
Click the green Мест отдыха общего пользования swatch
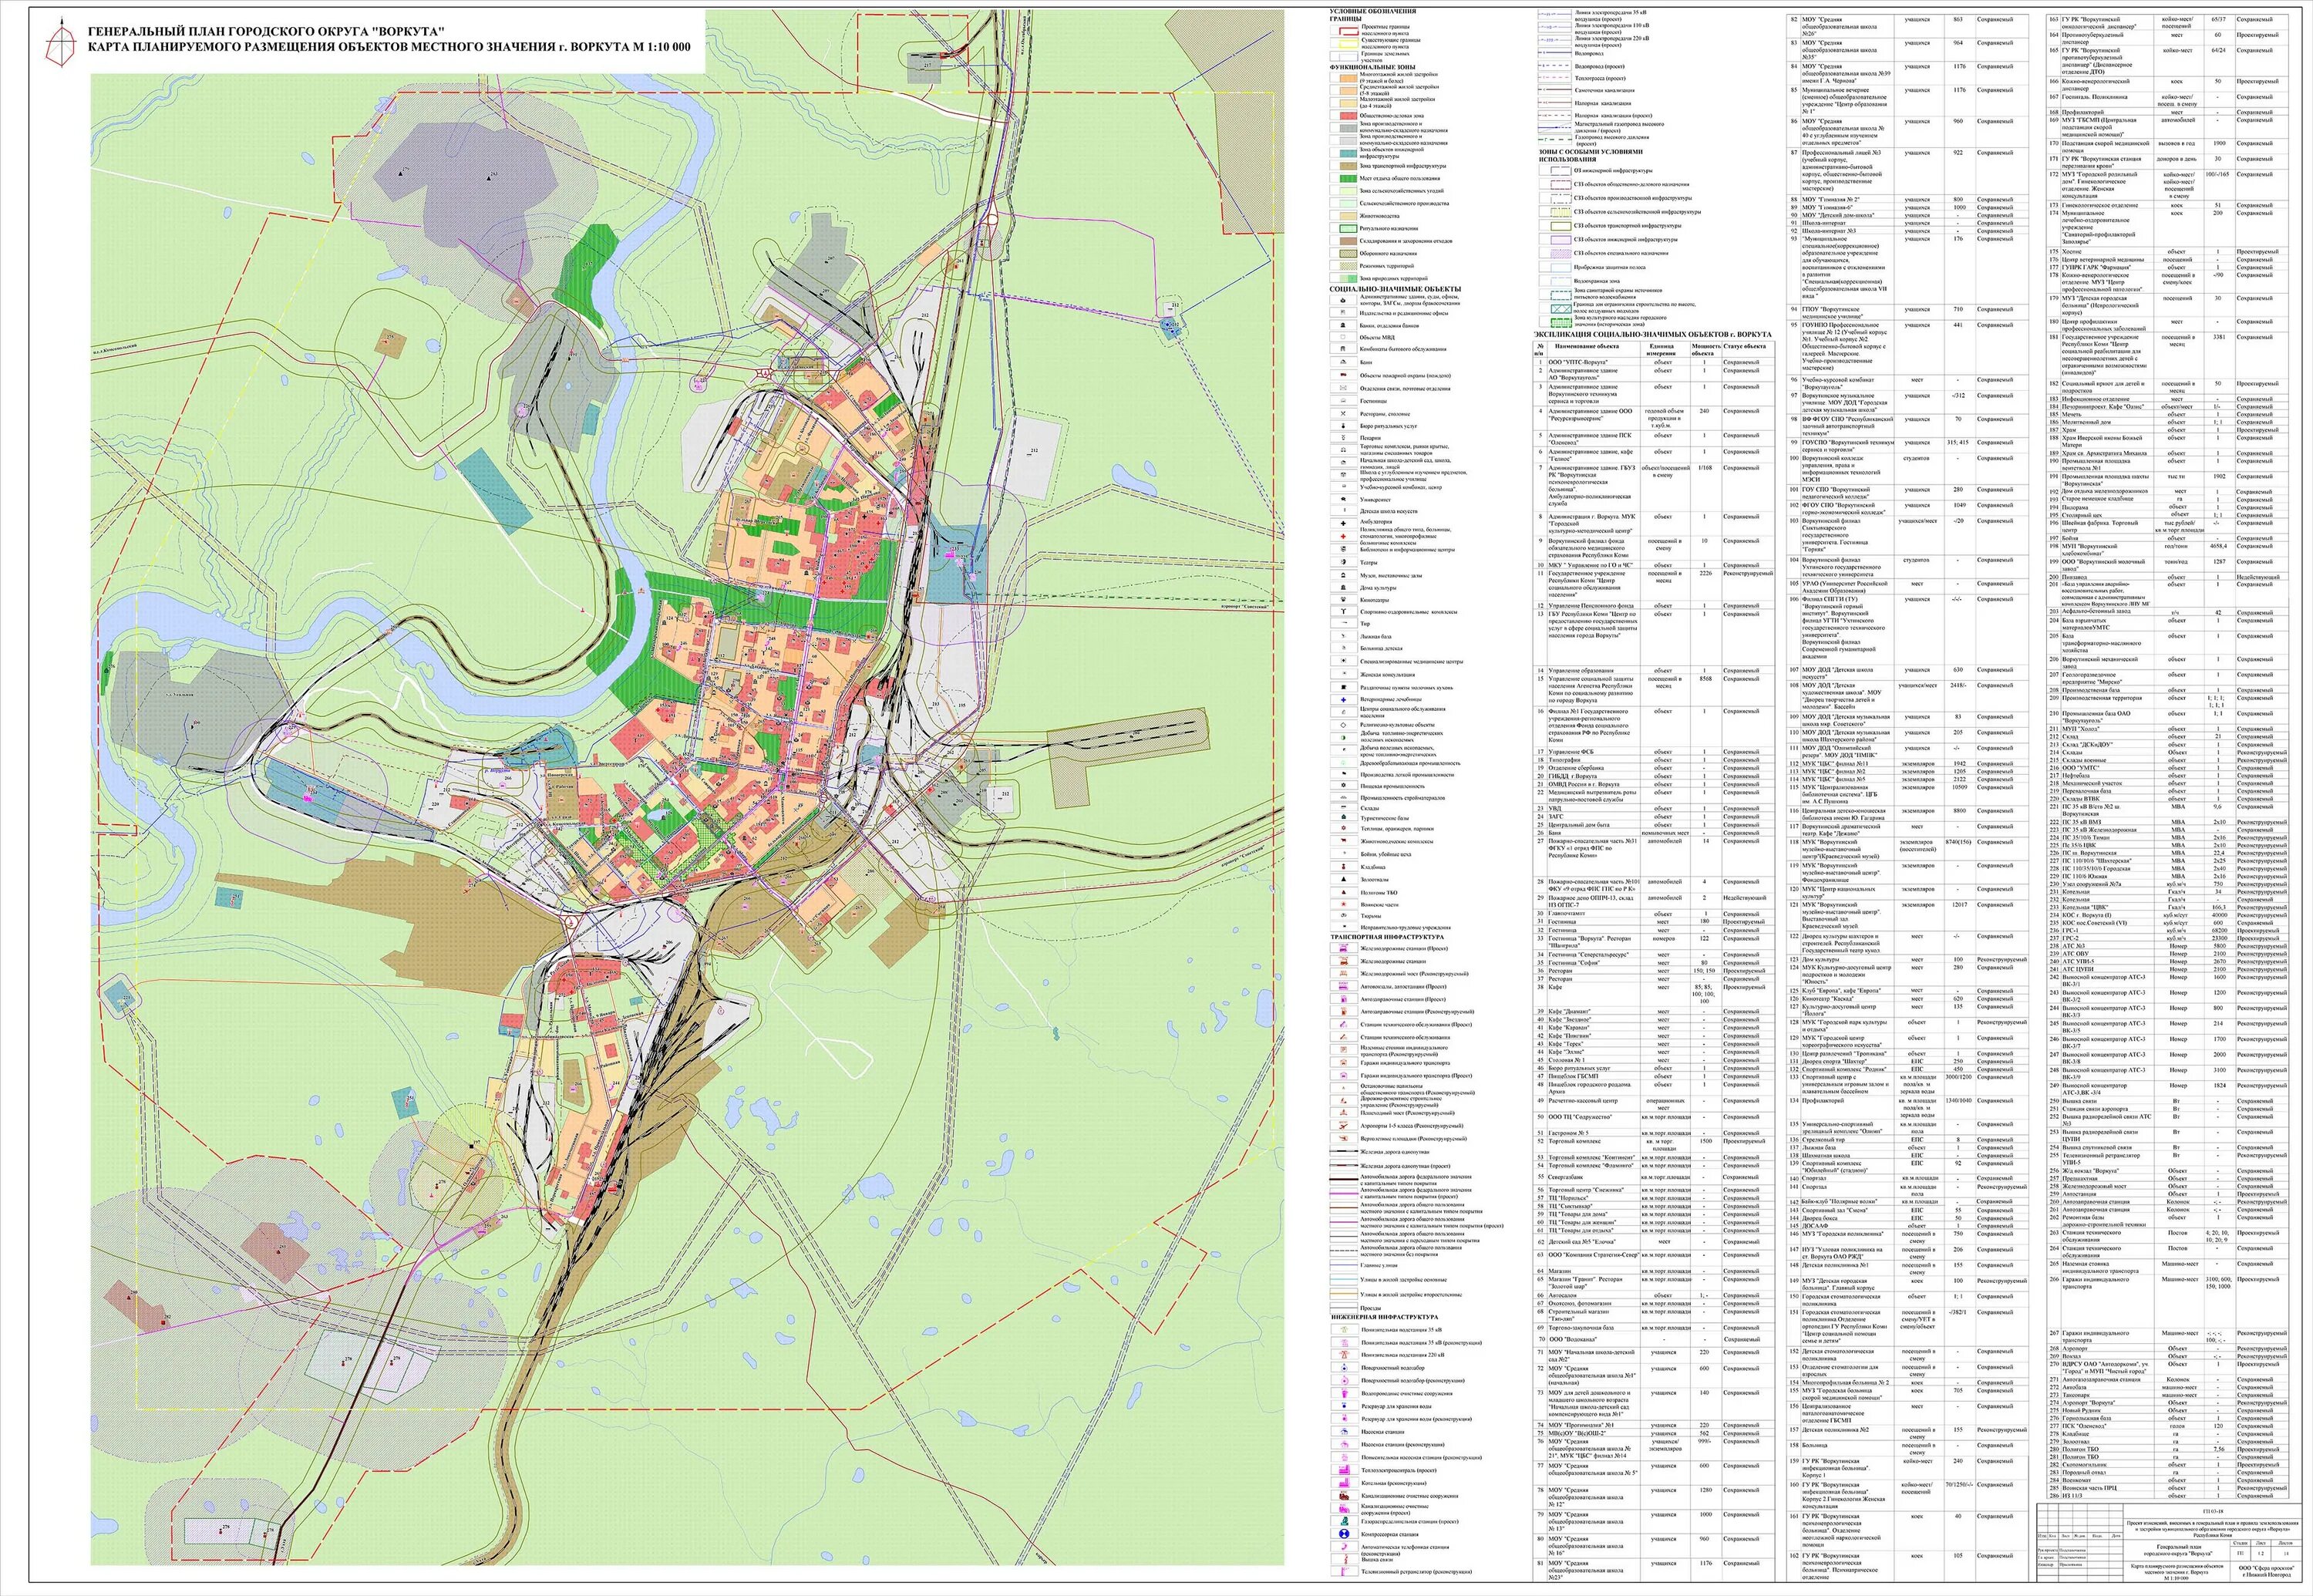click(x=1349, y=178)
